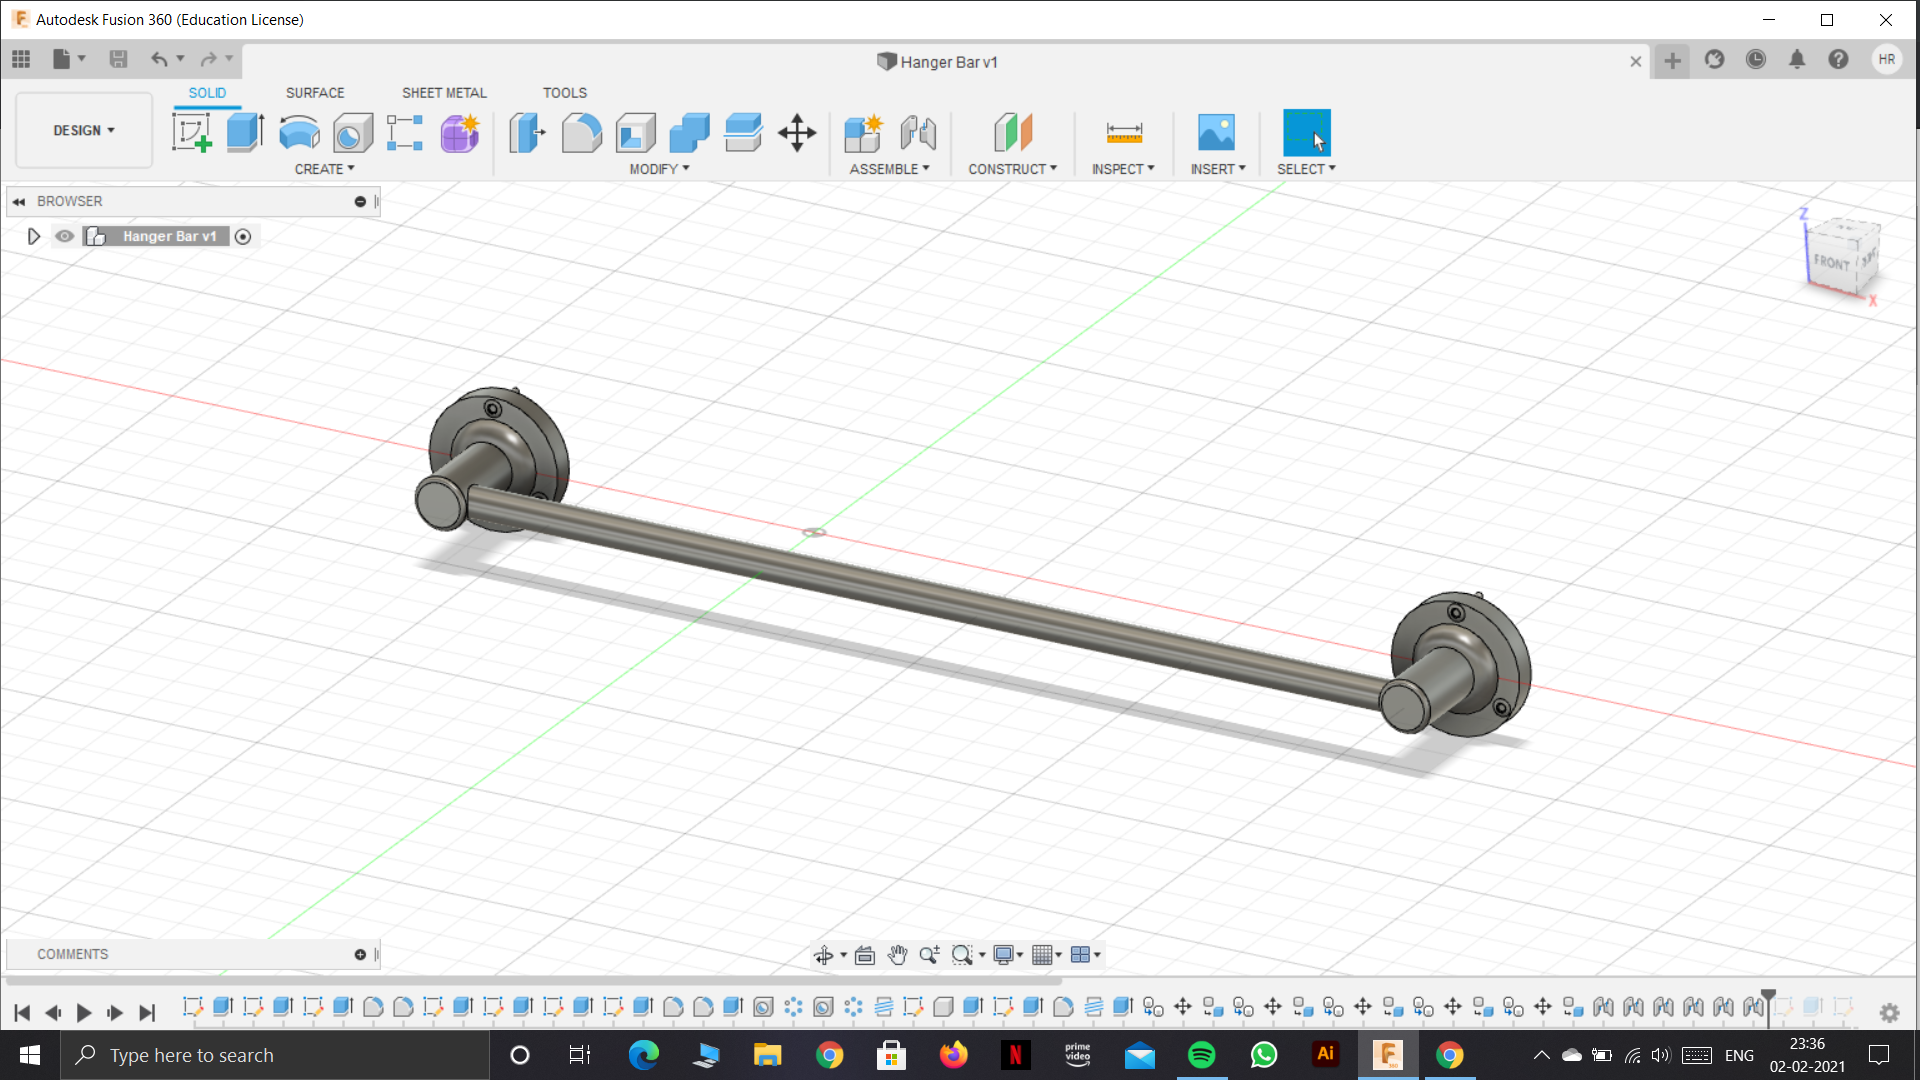Open the CREATE dropdown menu
The height and width of the screenshot is (1080, 1920).
tap(324, 169)
